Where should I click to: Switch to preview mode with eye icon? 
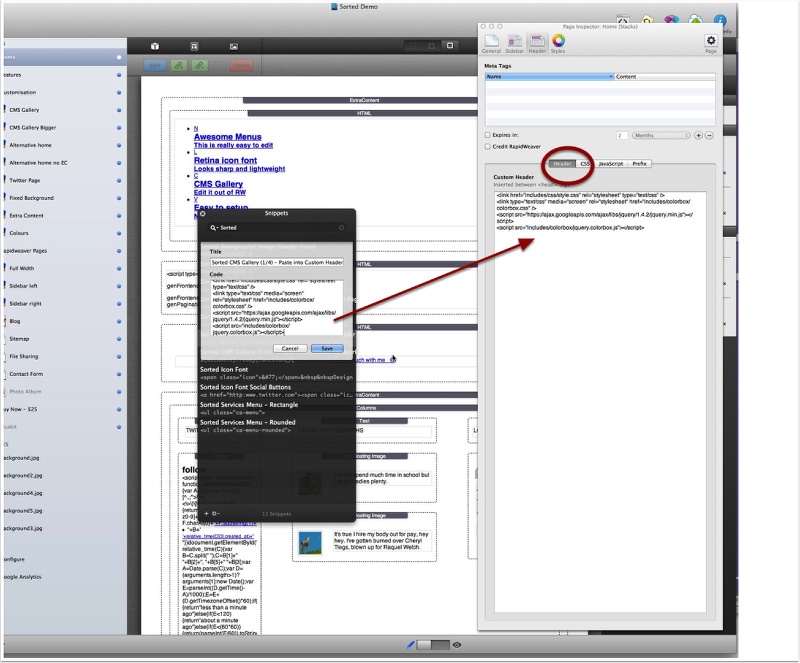[457, 645]
